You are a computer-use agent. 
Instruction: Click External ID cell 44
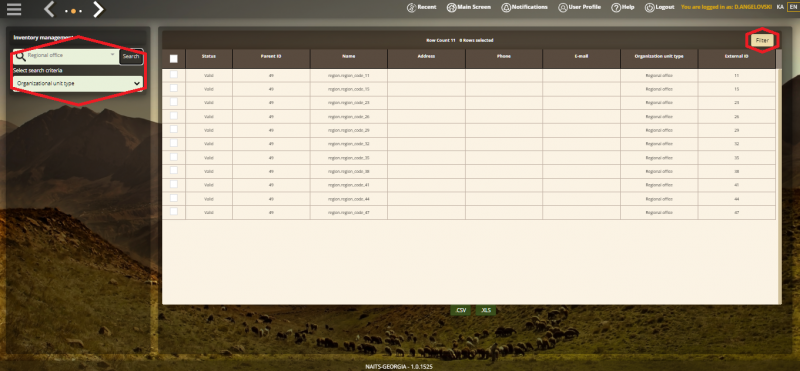(x=737, y=199)
